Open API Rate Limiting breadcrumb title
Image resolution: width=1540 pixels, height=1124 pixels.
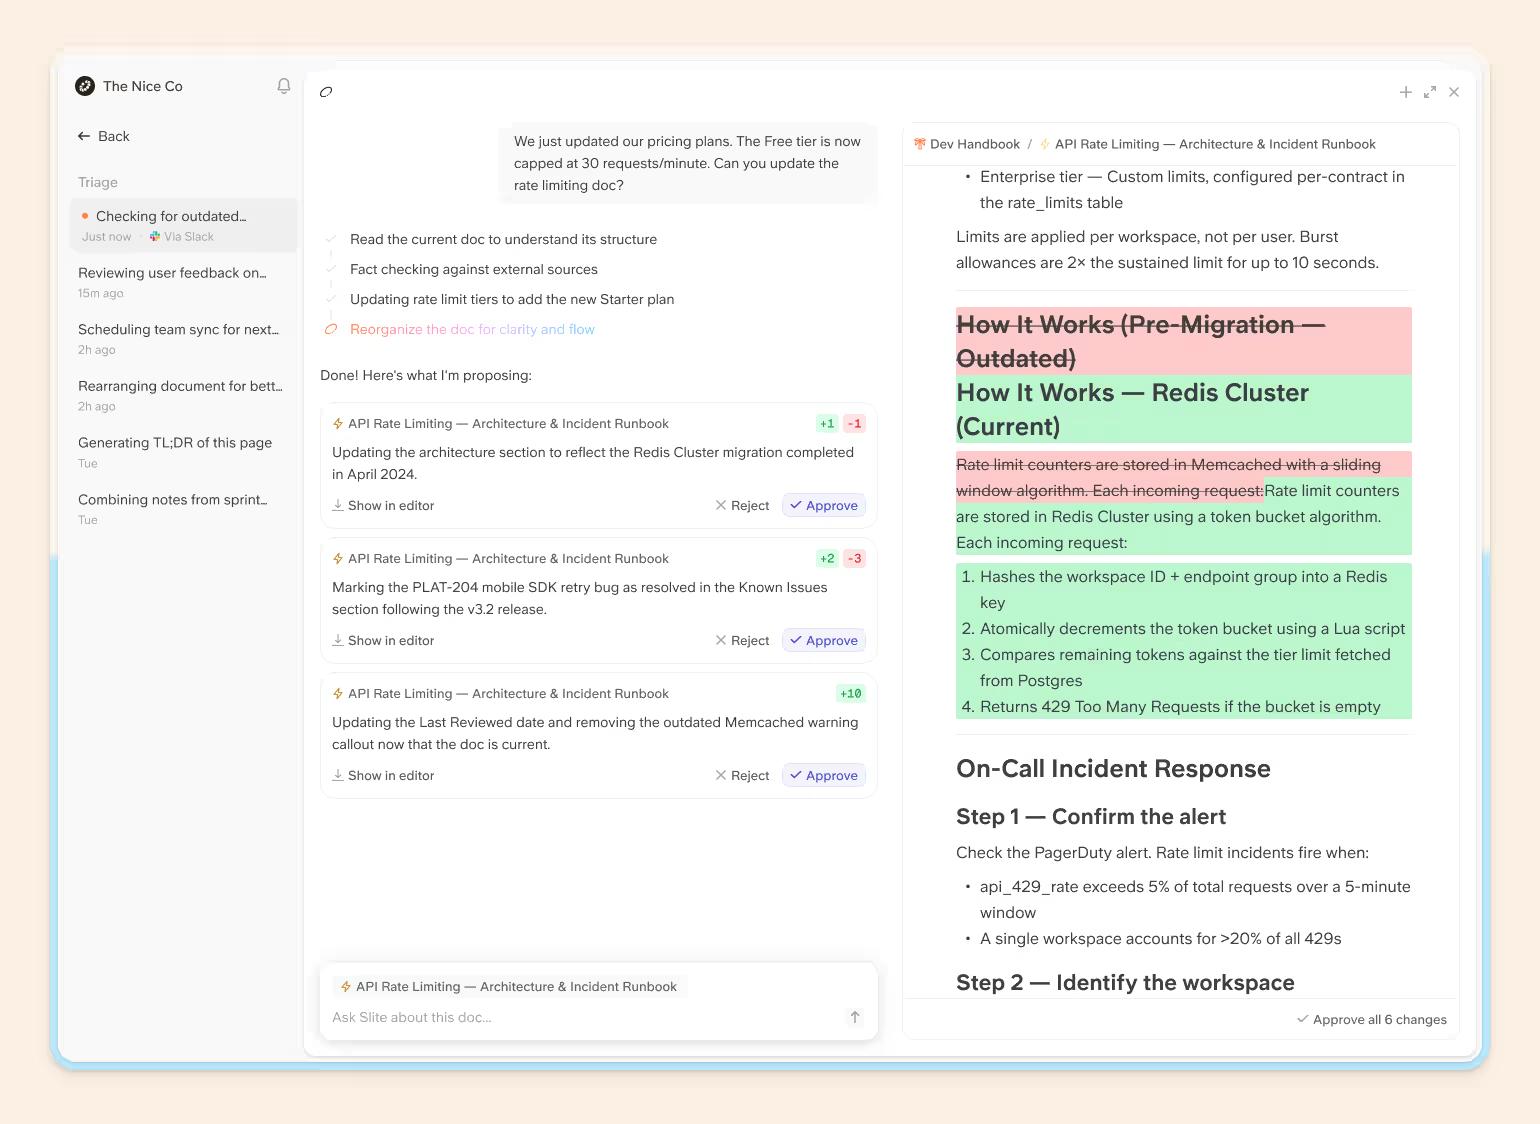[1208, 145]
